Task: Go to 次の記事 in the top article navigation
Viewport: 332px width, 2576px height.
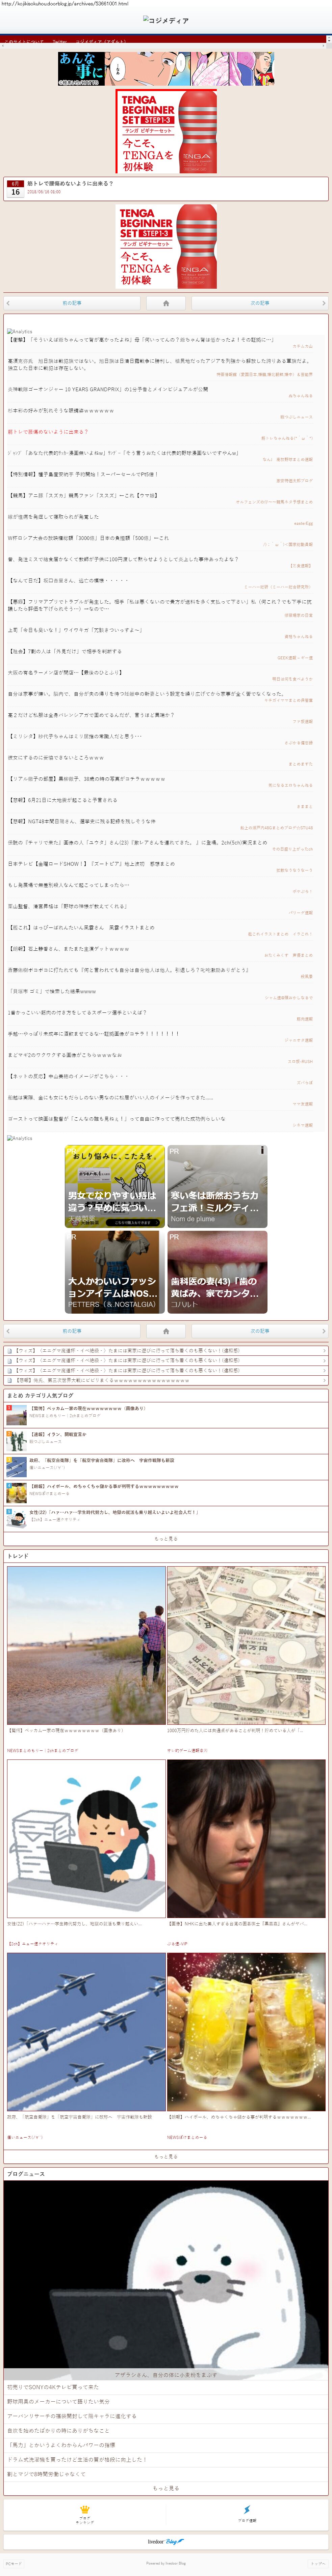Action: tap(260, 302)
